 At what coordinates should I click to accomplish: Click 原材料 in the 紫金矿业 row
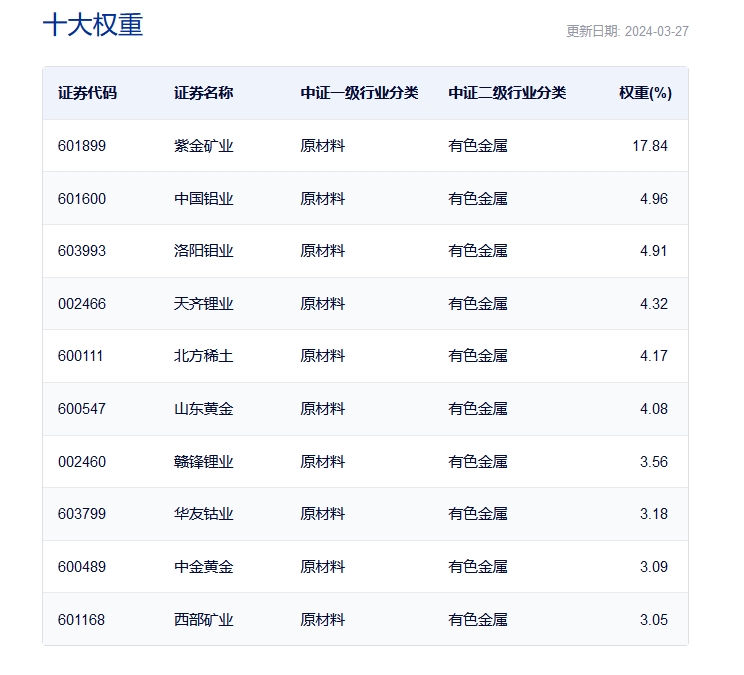click(323, 146)
